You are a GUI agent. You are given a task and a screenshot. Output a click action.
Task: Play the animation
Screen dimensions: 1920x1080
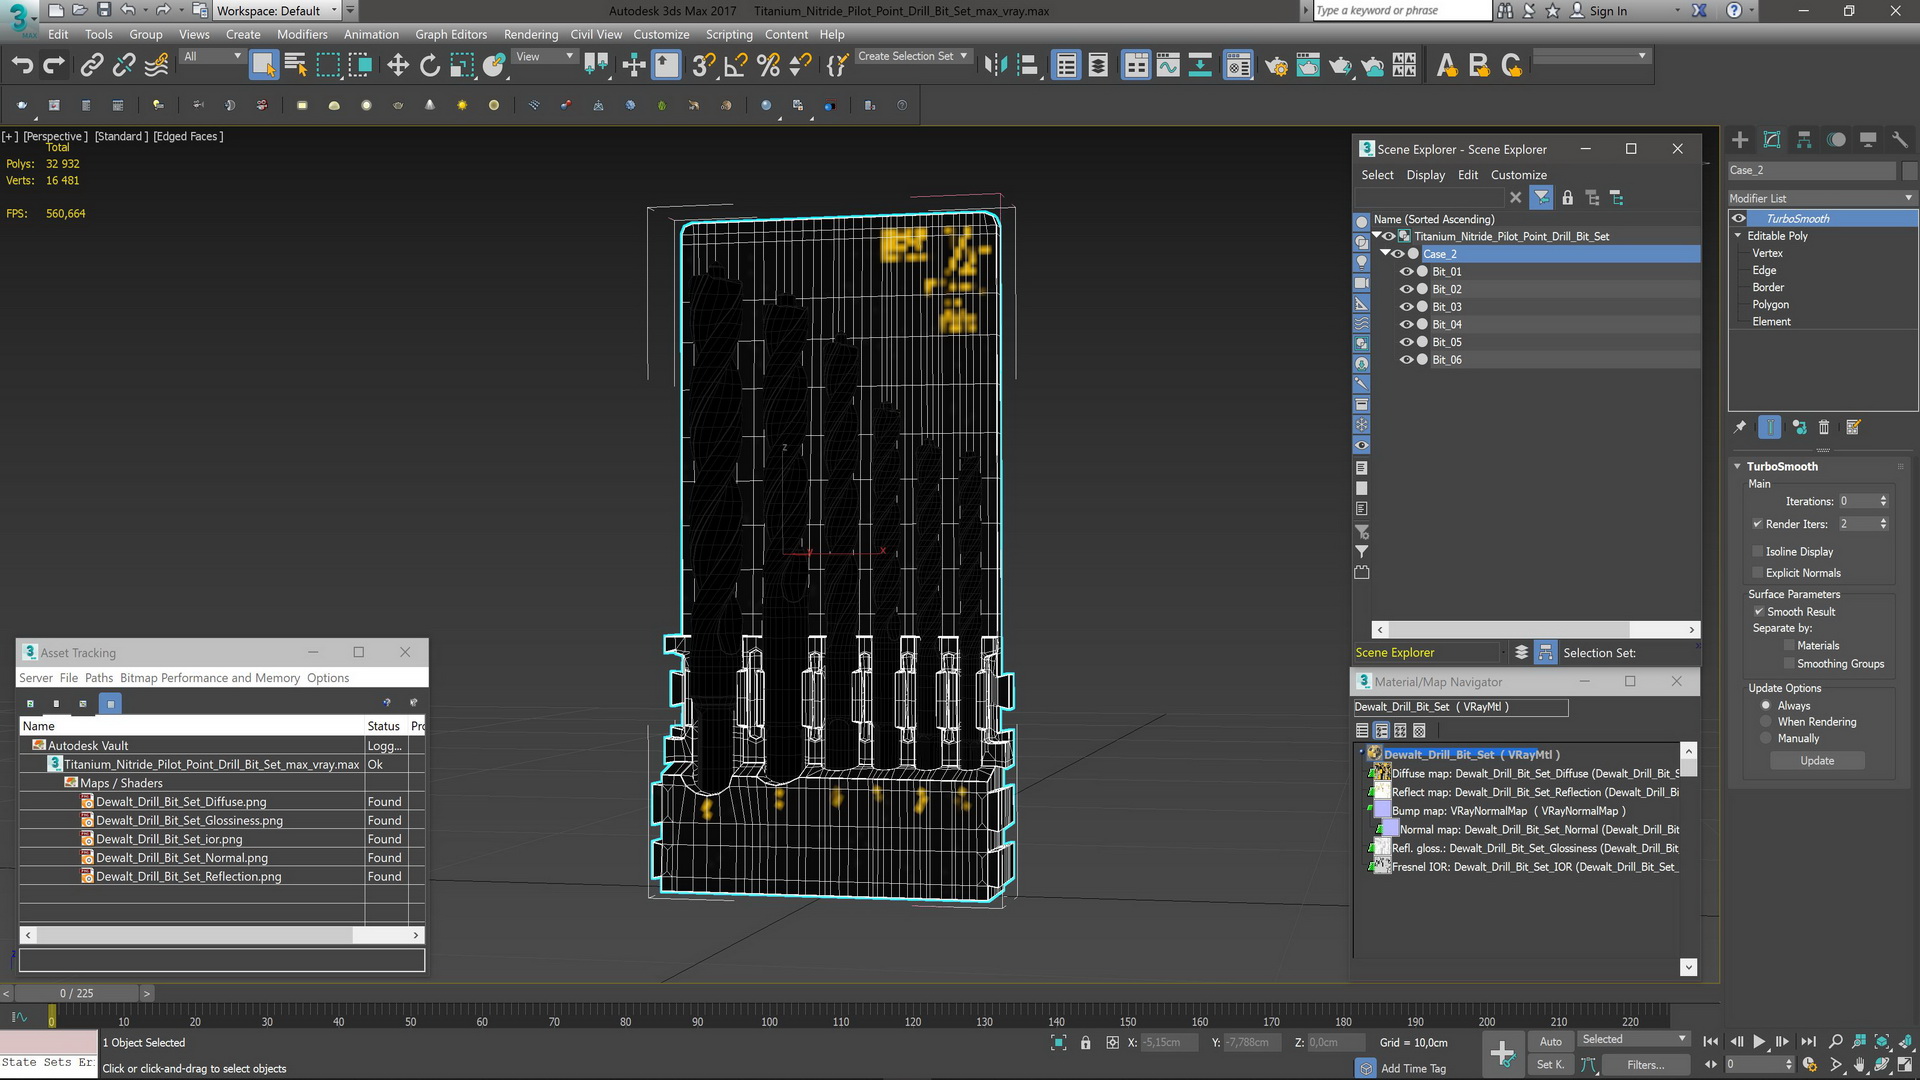point(1759,1042)
